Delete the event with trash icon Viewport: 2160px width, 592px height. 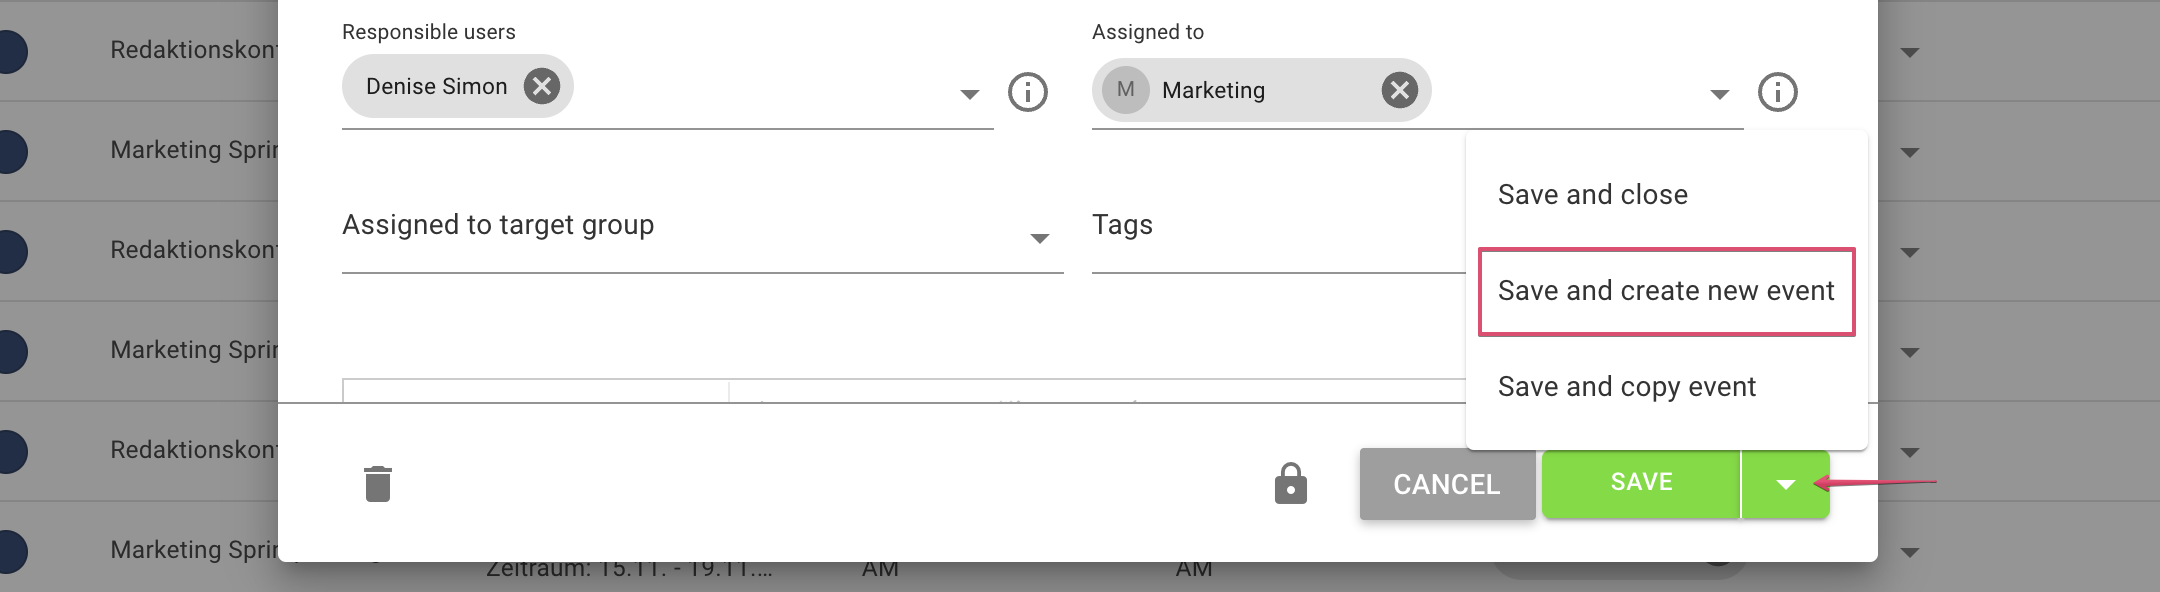[378, 484]
